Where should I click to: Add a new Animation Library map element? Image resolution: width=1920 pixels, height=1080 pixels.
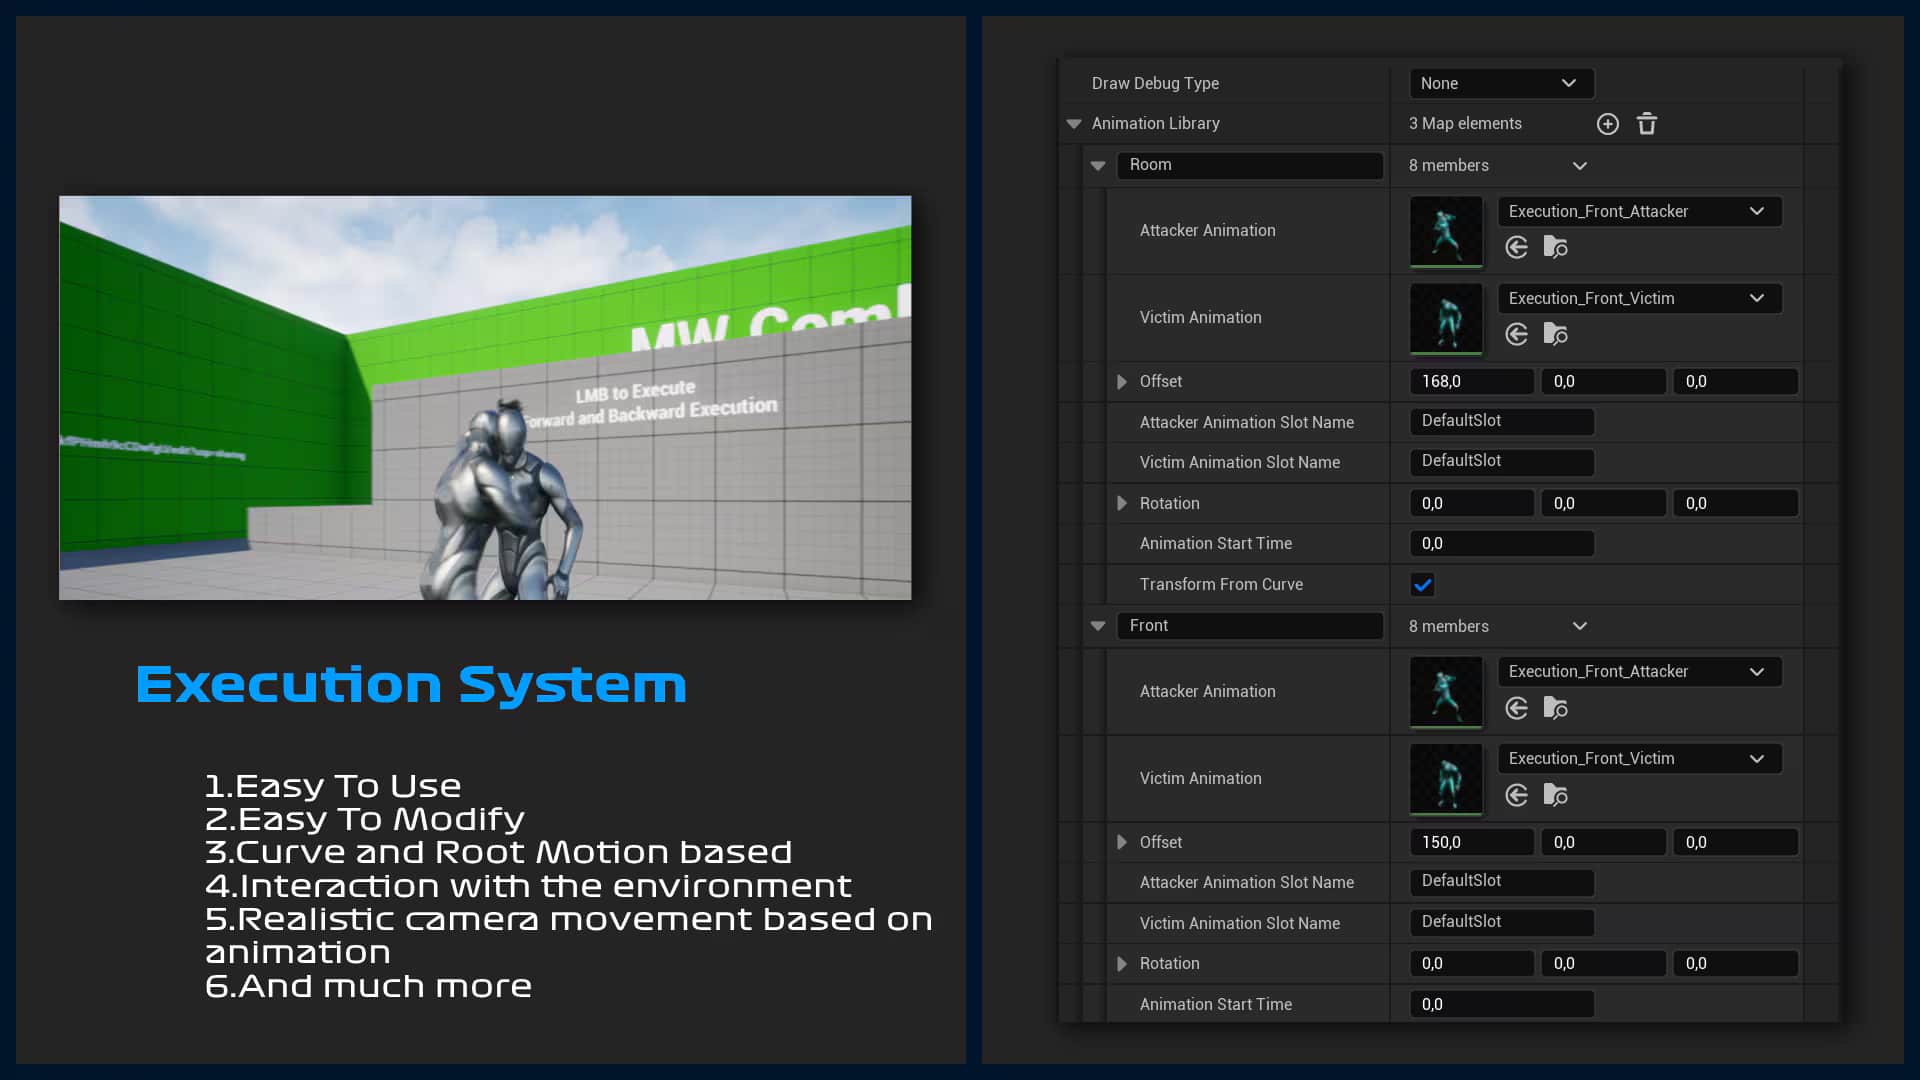point(1607,124)
